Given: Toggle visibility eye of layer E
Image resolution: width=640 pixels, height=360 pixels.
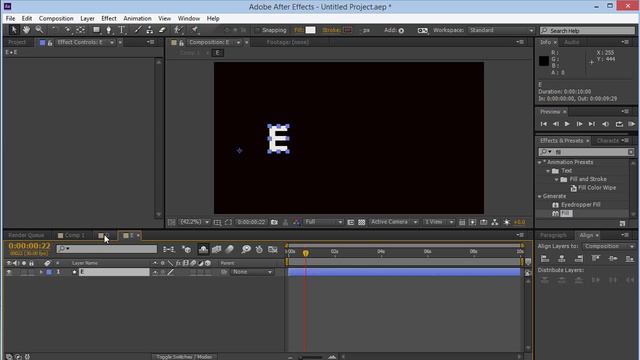Looking at the screenshot, I should pos(9,272).
